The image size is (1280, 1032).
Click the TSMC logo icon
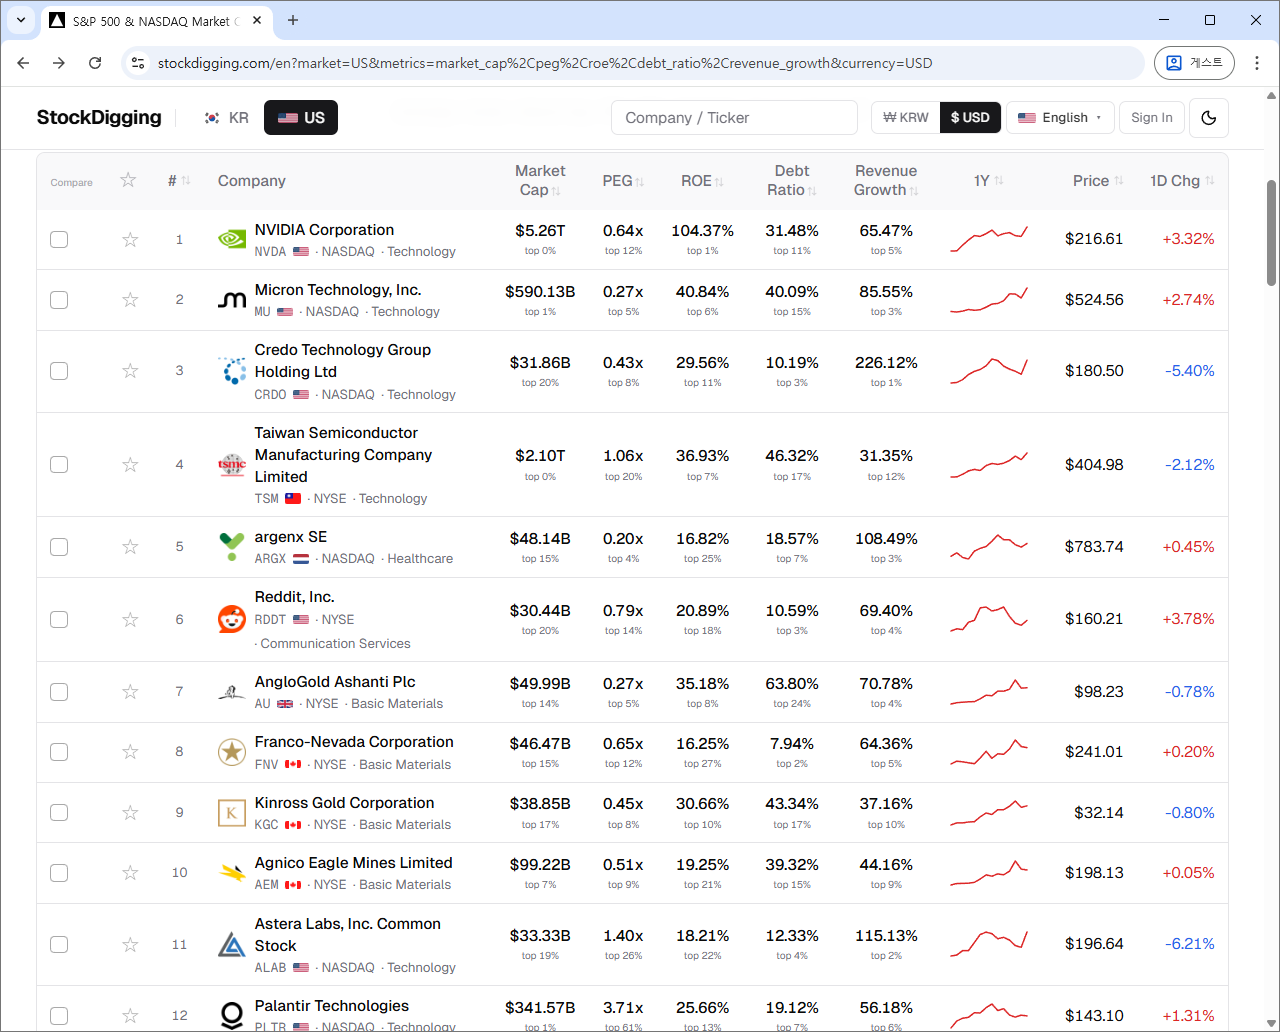(x=232, y=465)
